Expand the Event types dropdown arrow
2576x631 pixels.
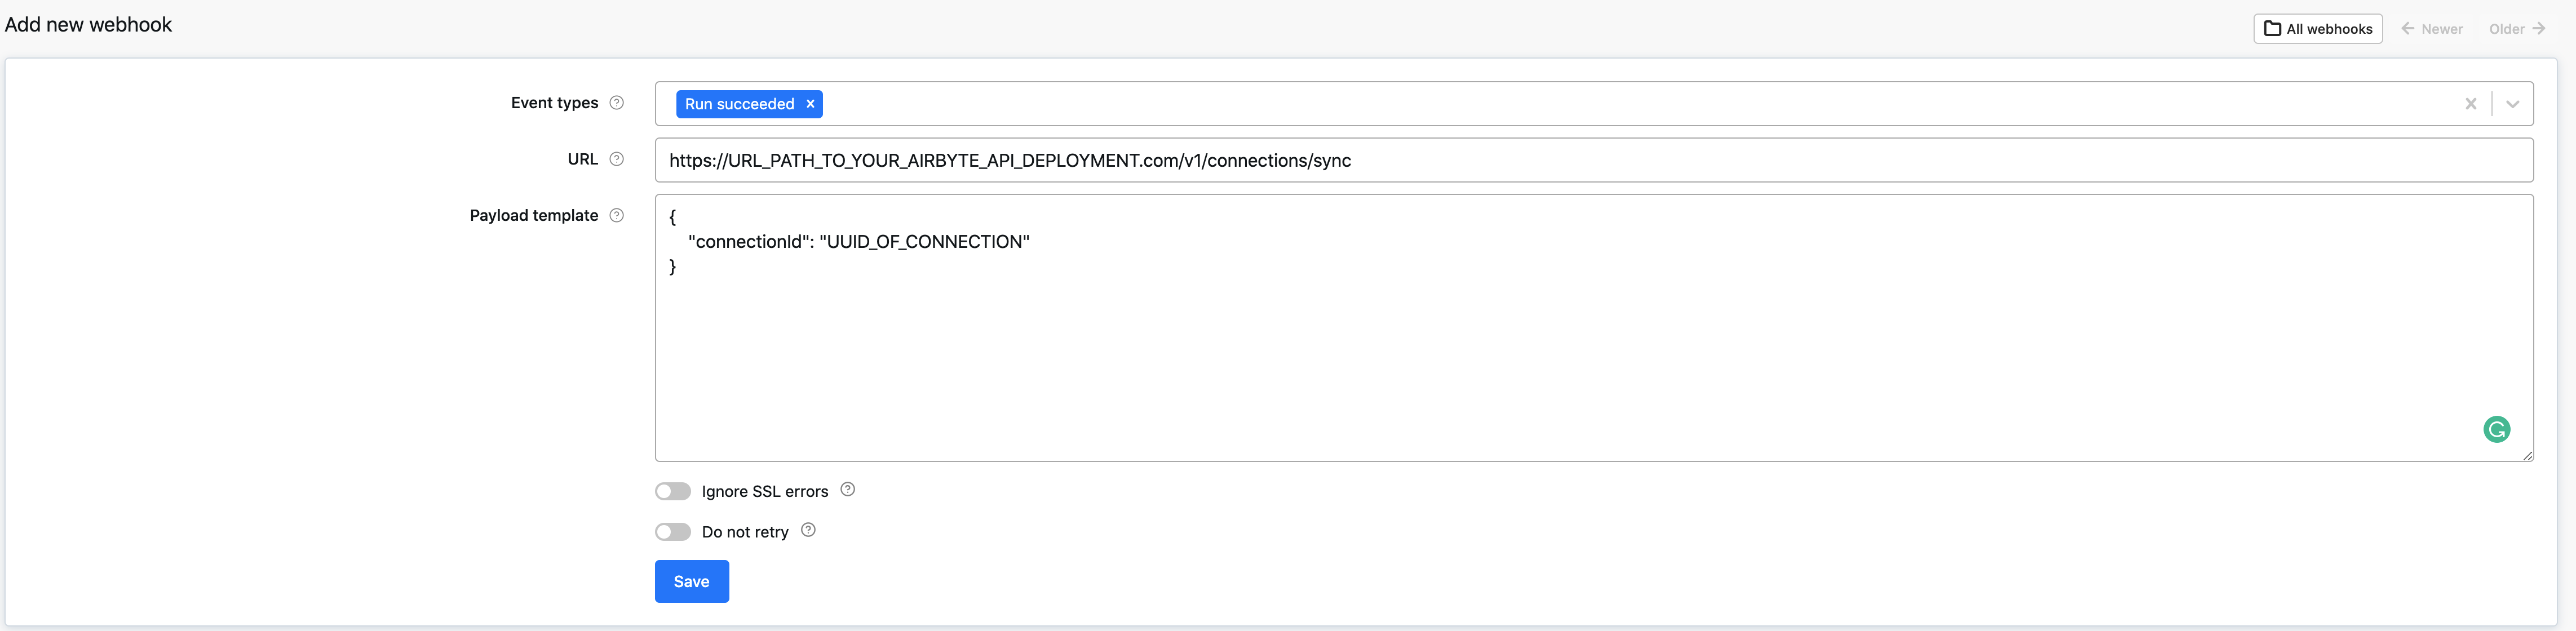point(2512,104)
